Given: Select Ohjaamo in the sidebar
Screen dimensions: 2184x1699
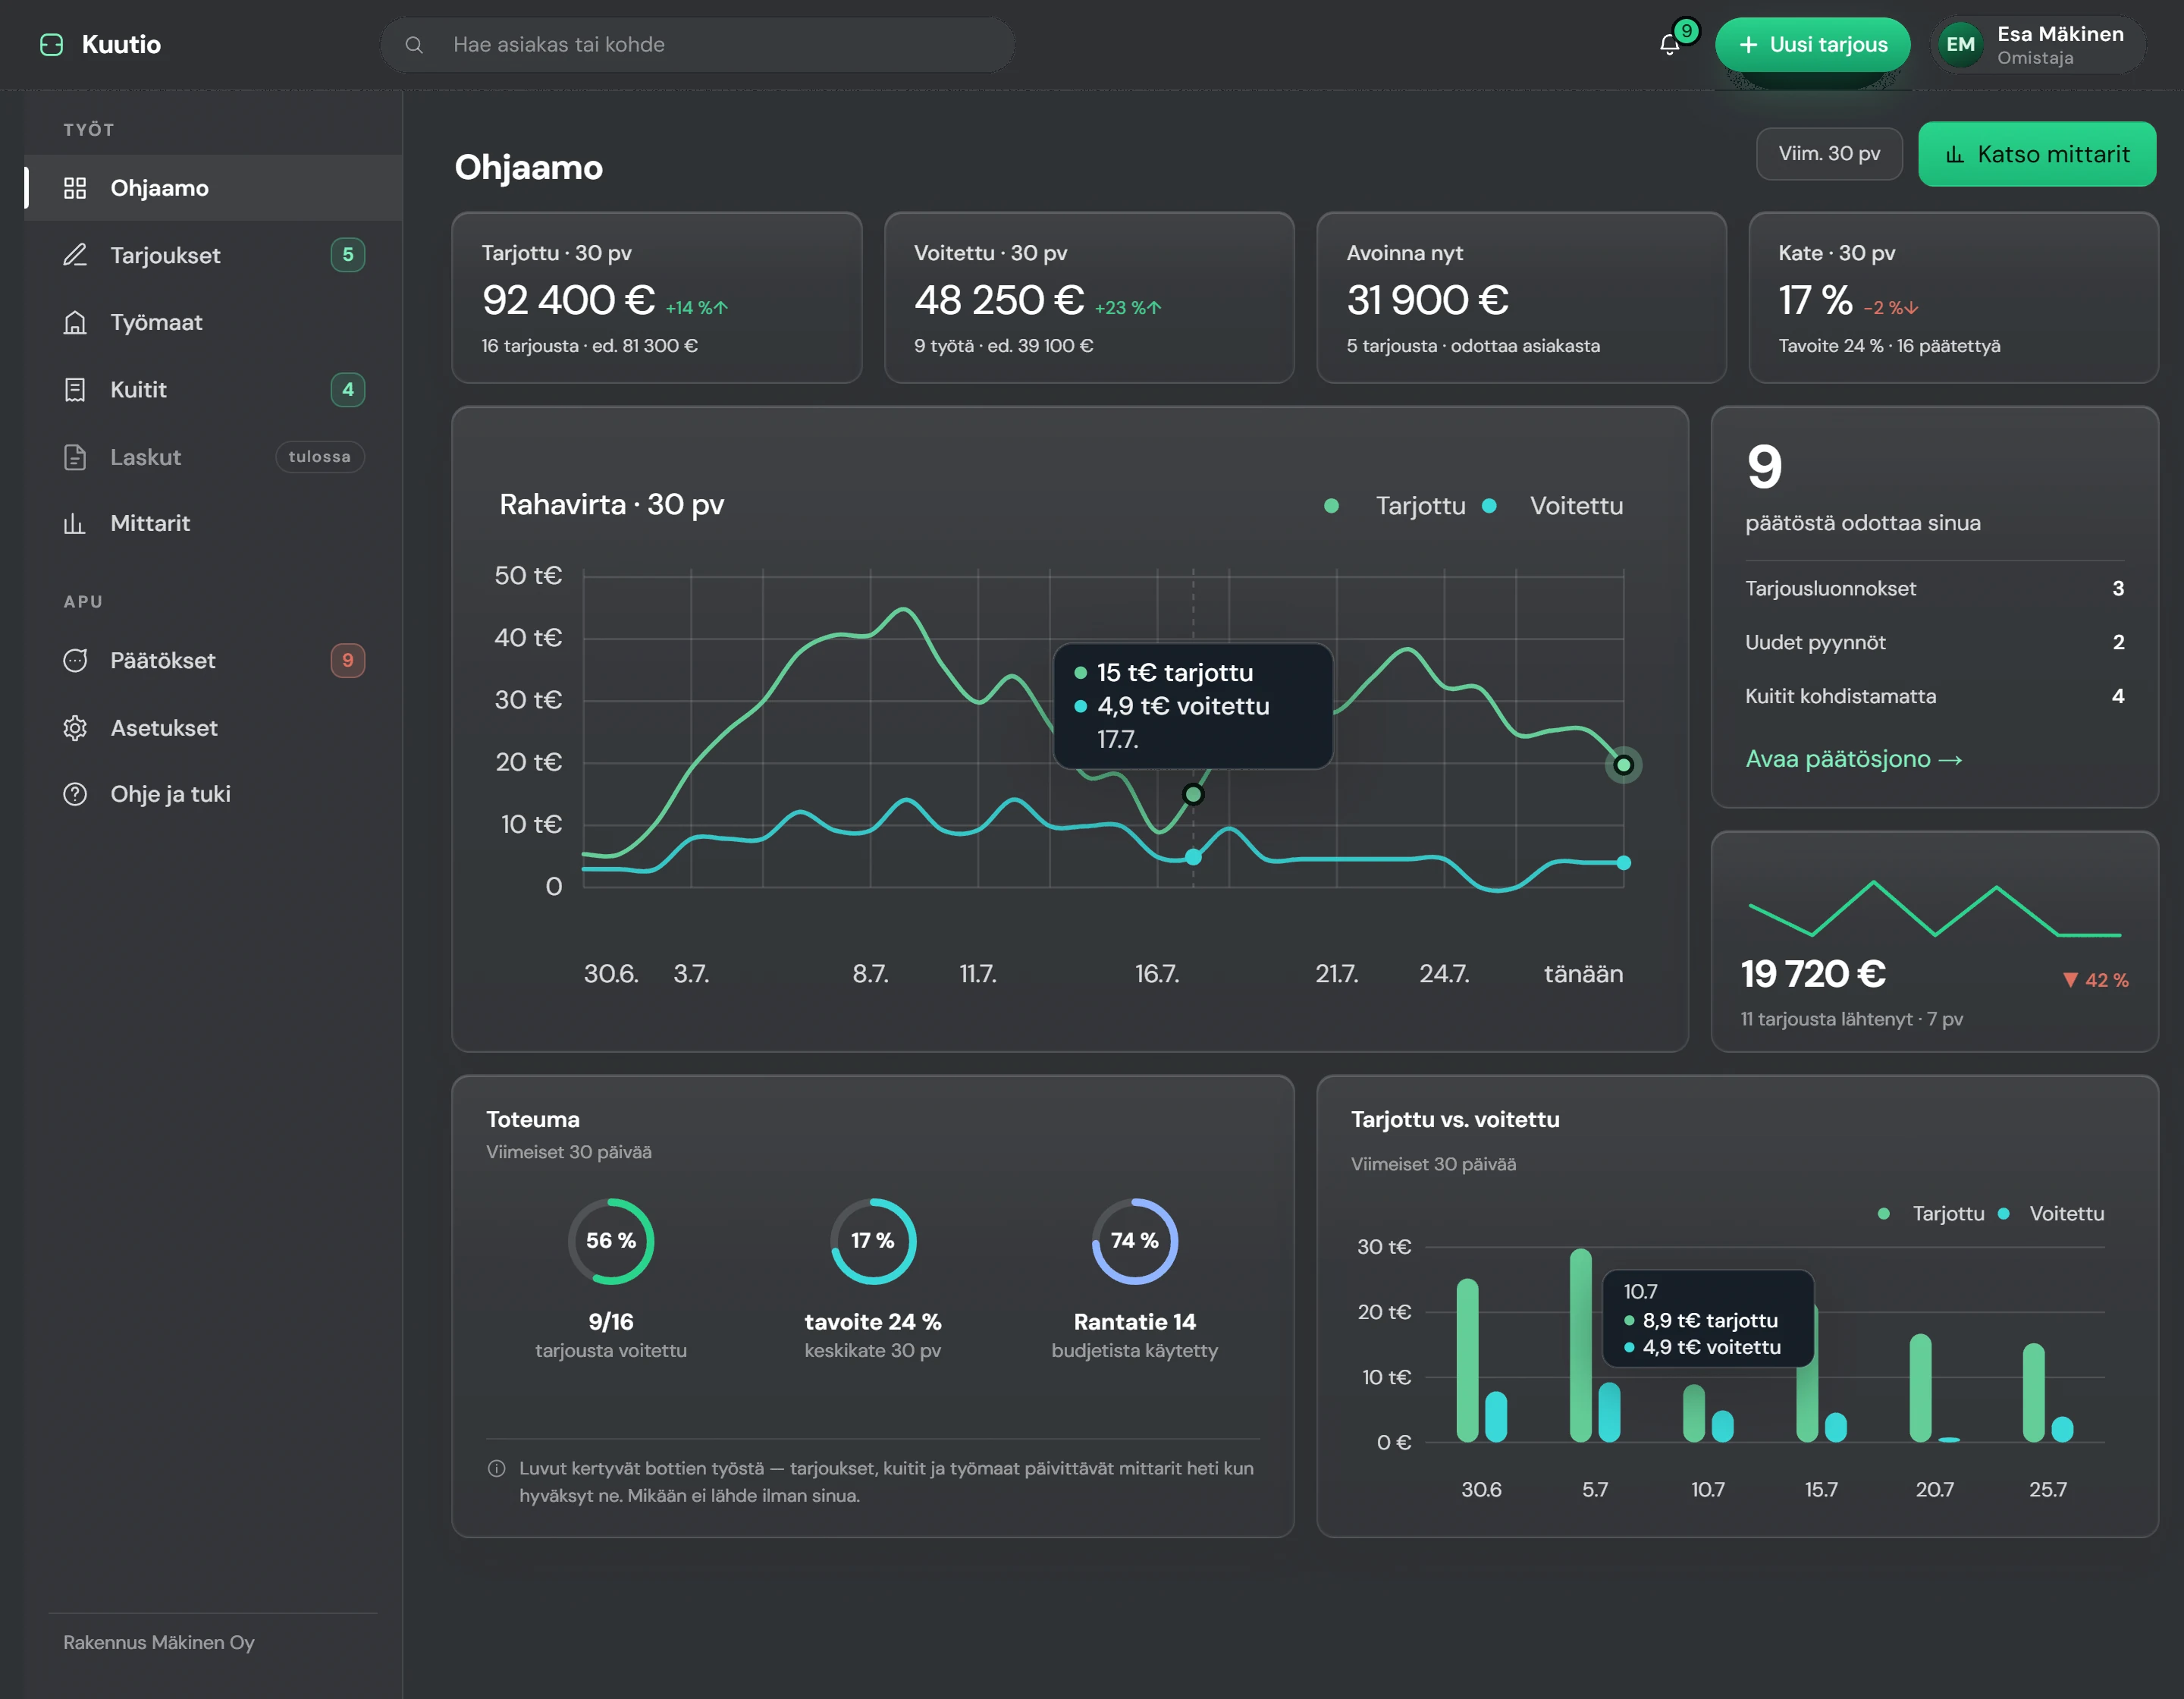Looking at the screenshot, I should pyautogui.click(x=214, y=188).
